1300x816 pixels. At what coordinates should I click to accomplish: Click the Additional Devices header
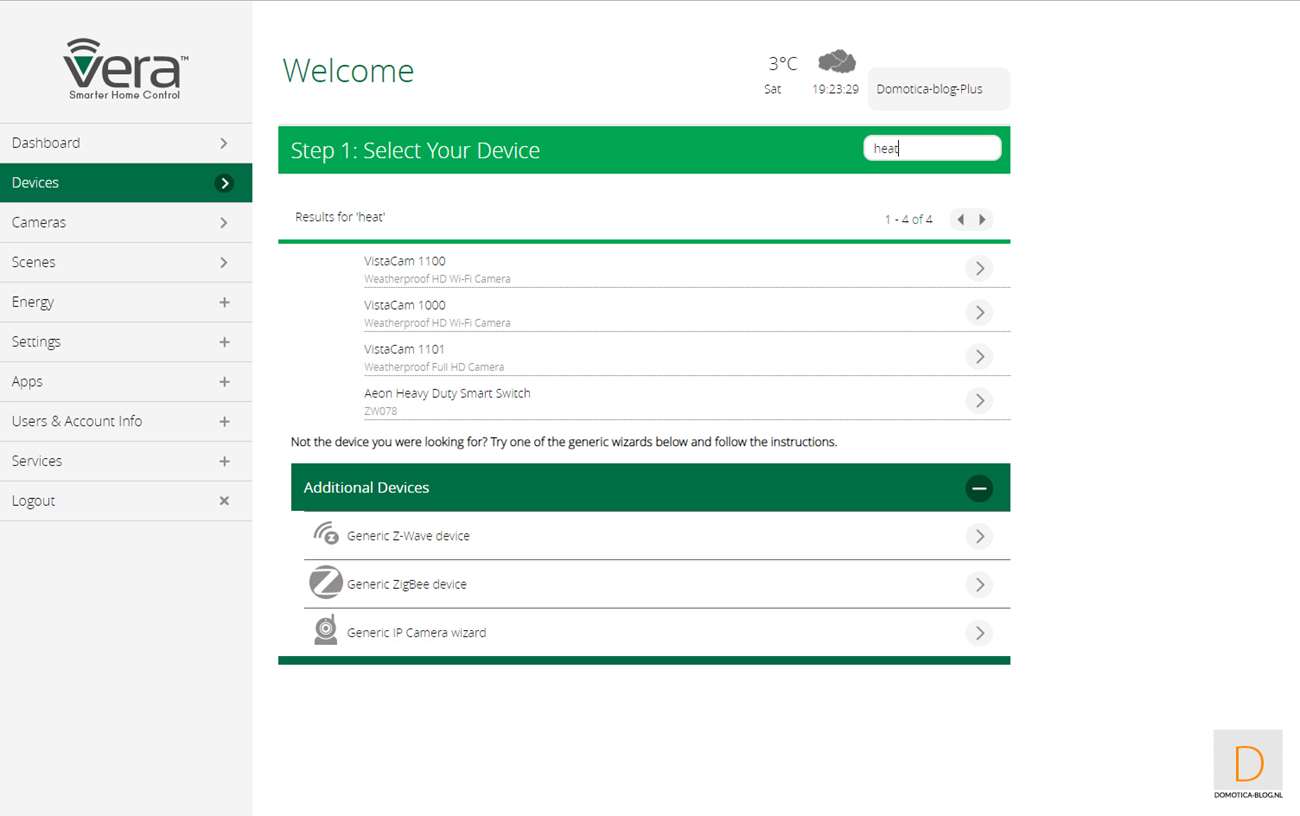coord(650,488)
